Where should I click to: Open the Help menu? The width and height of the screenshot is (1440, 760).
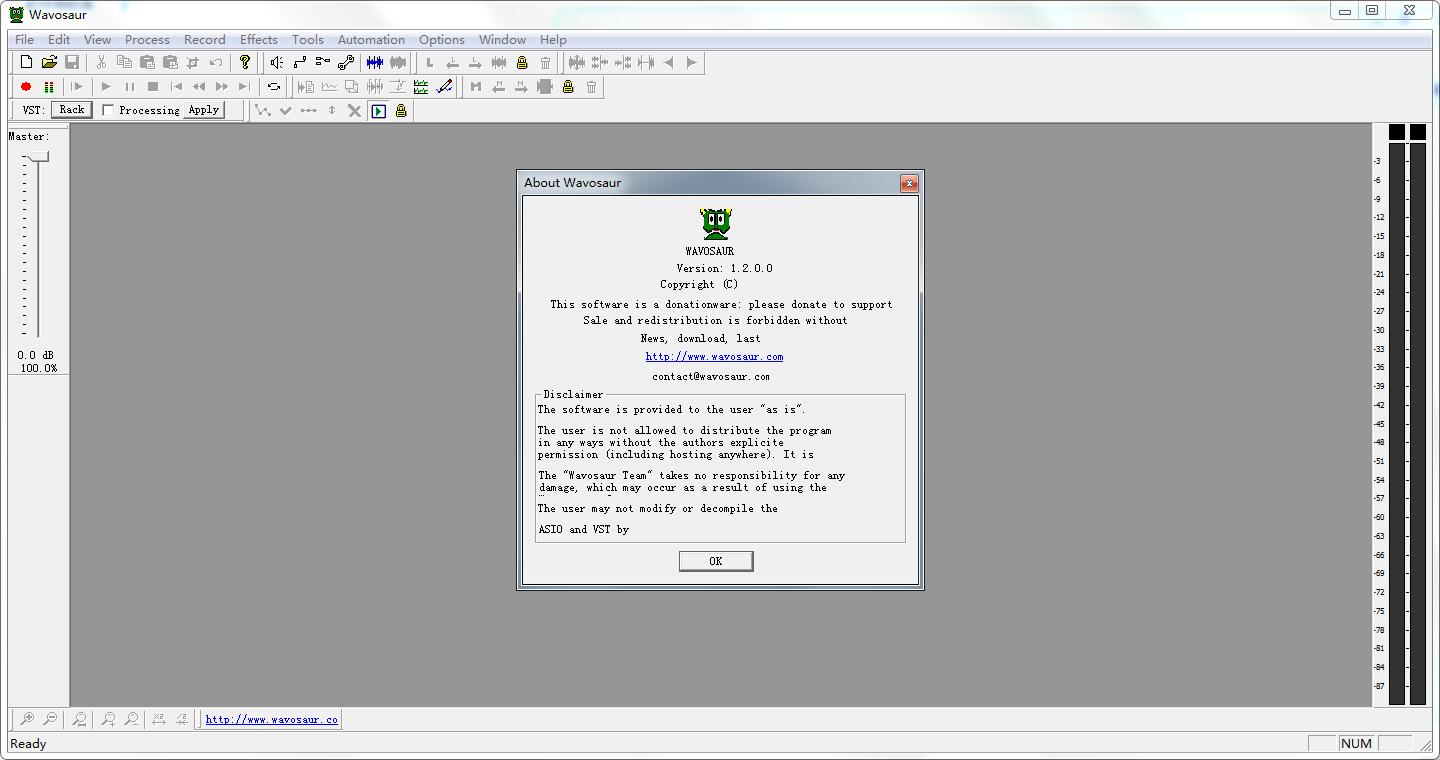(x=553, y=40)
